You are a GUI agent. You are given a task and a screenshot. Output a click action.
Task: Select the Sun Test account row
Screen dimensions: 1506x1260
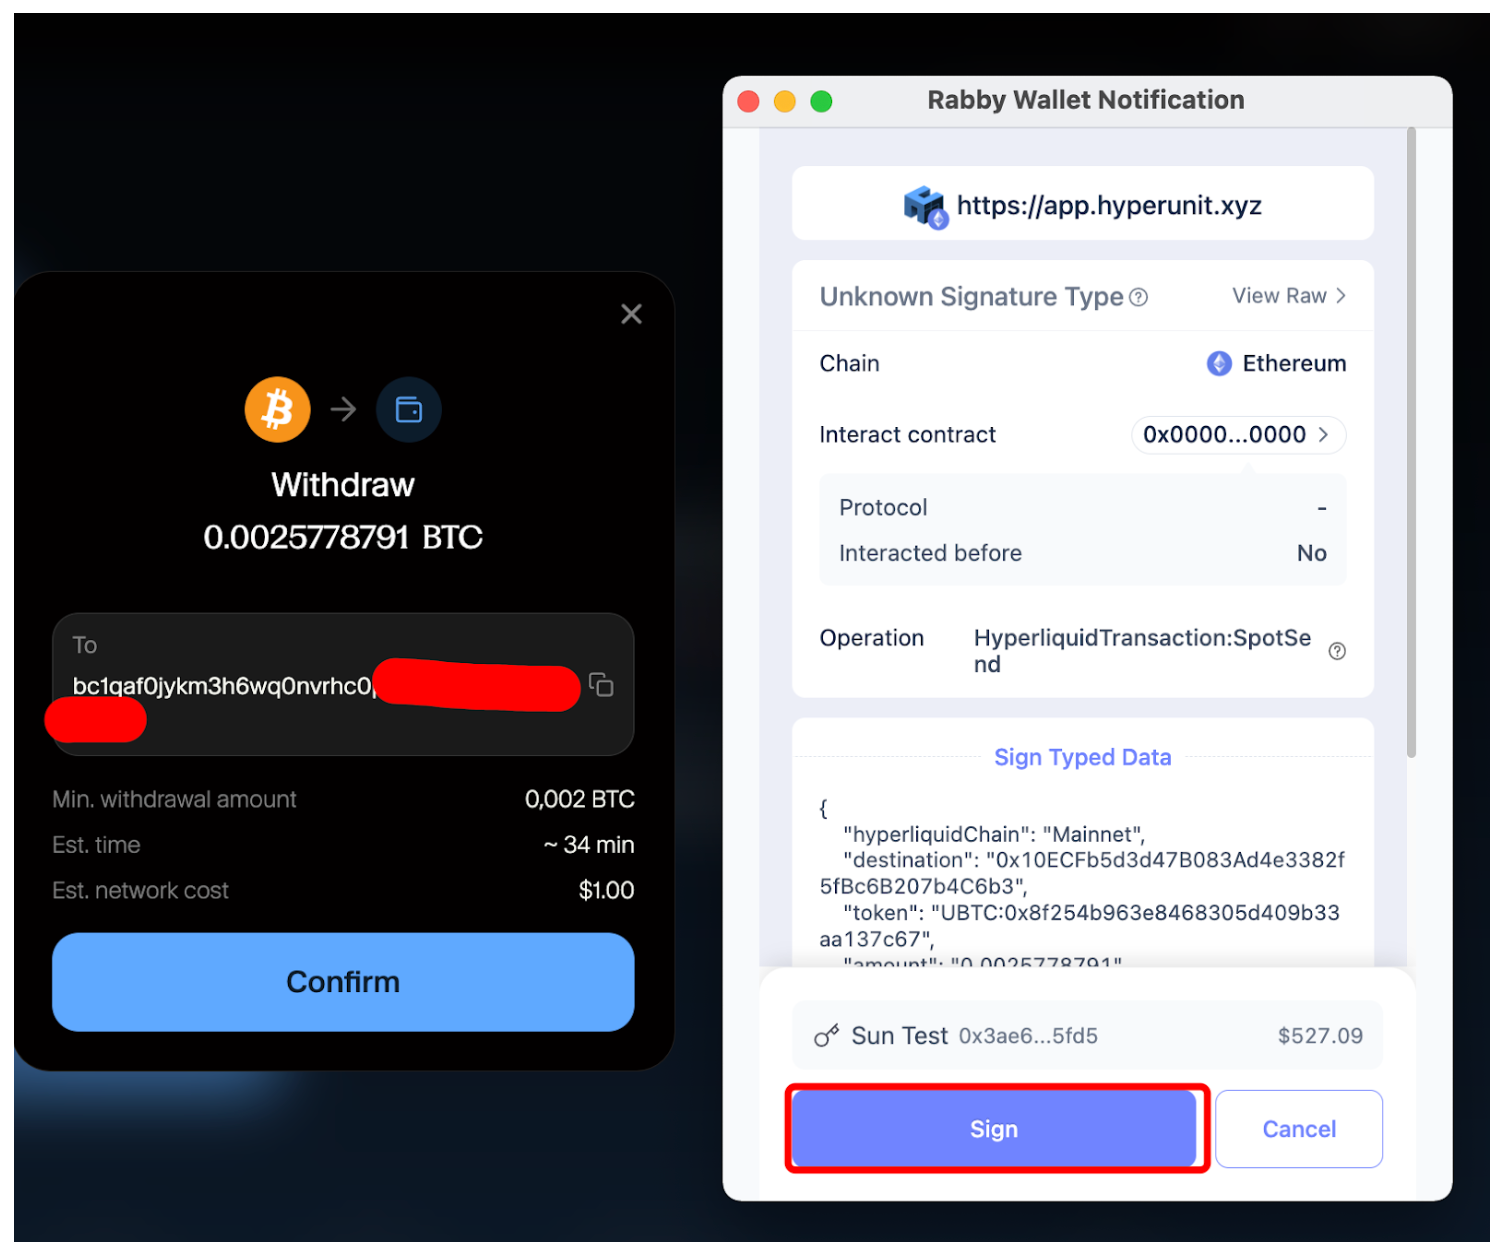1088,1036
